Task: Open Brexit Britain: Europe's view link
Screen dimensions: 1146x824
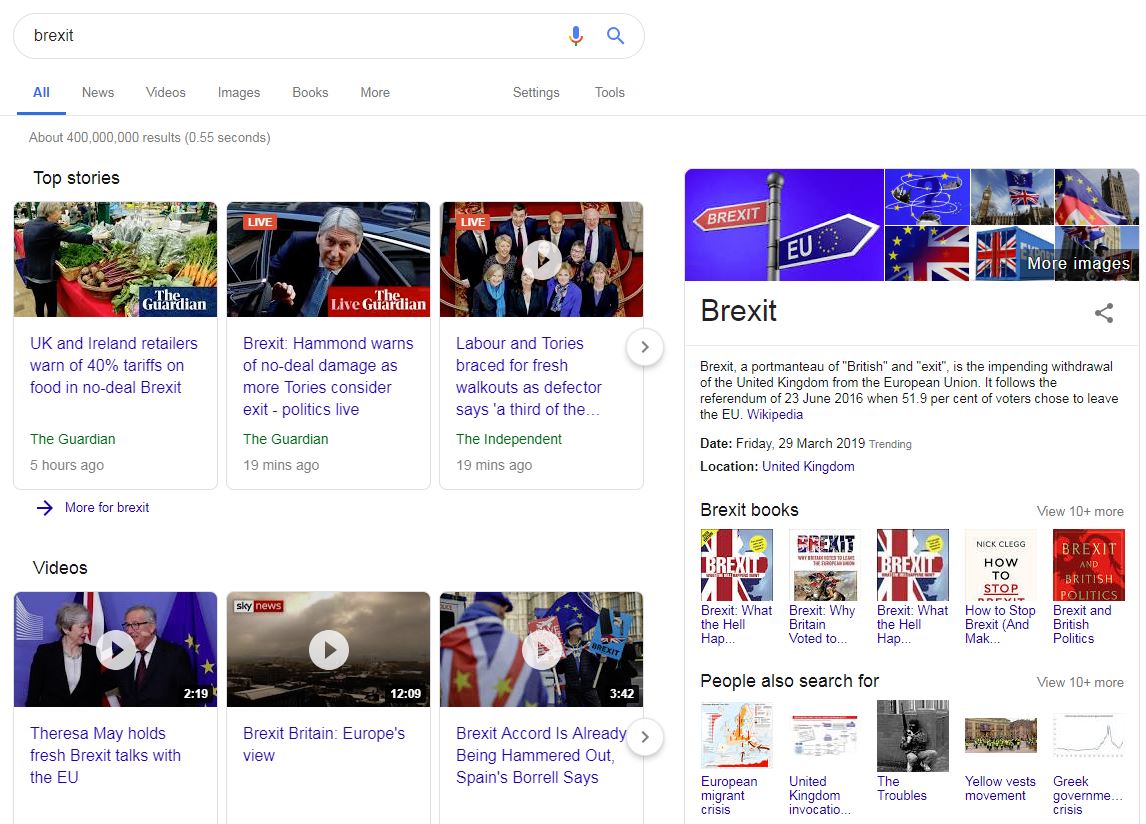Action: (x=324, y=744)
